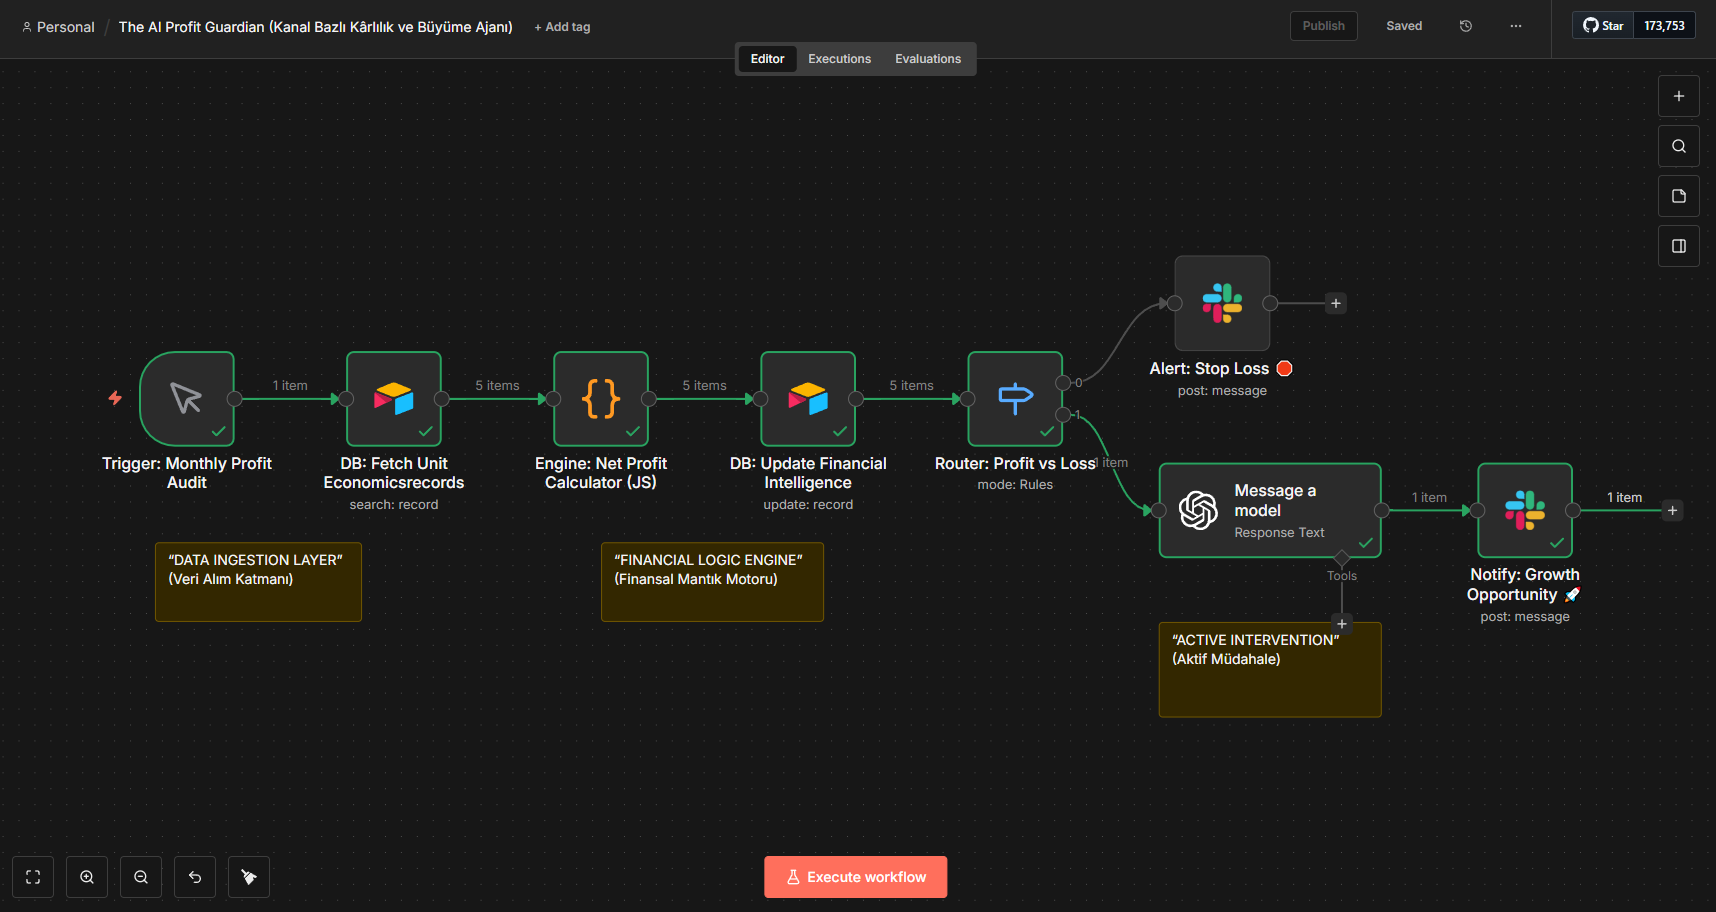Screen dimensions: 1716x912
Task: Open the DB: Update Financial Intelligence Airtable node
Action: (x=808, y=398)
